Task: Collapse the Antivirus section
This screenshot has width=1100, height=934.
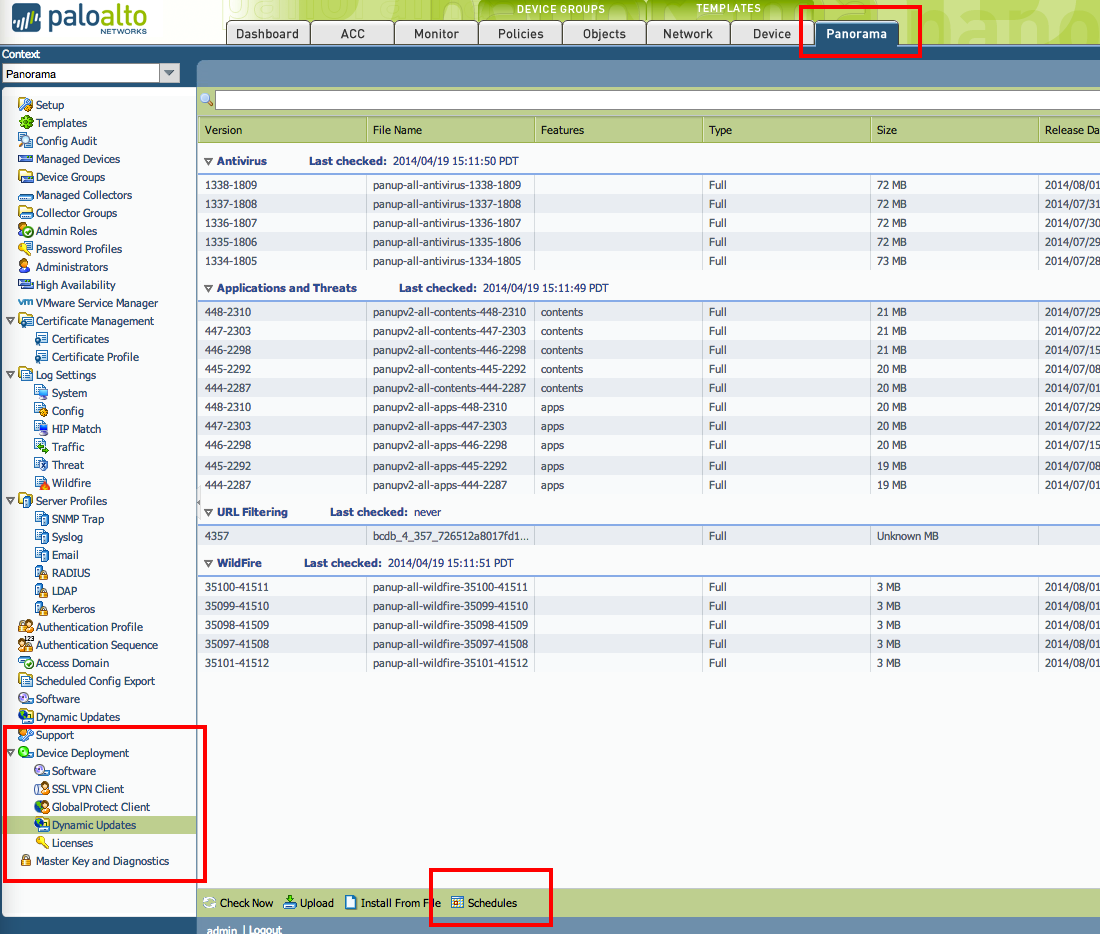Action: [x=208, y=161]
